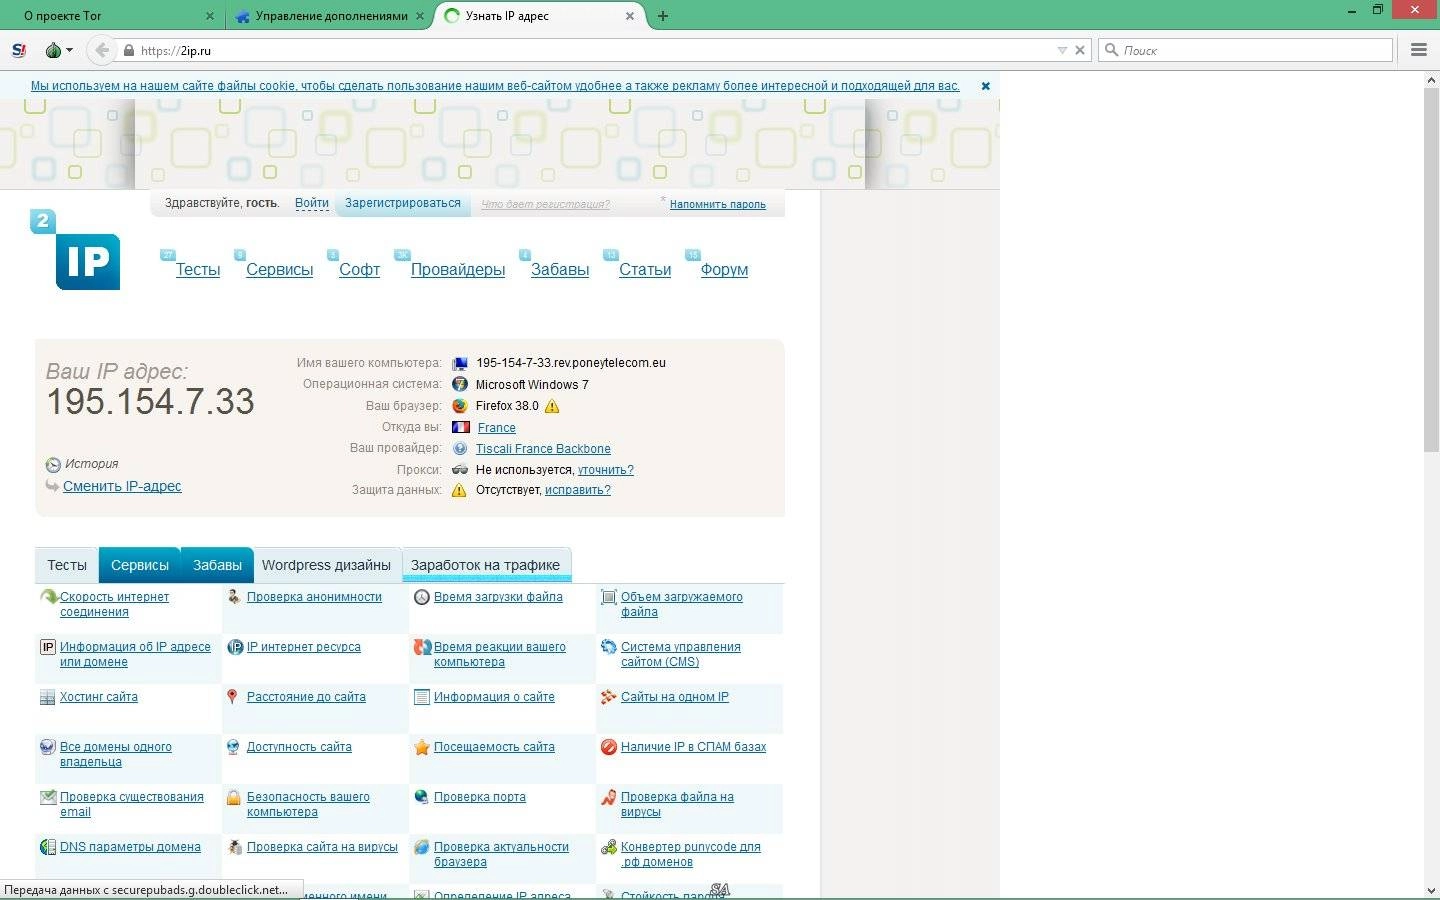Screen dimensions: 1440x900
Task: Click the исправить? data protection link
Action: 578,490
